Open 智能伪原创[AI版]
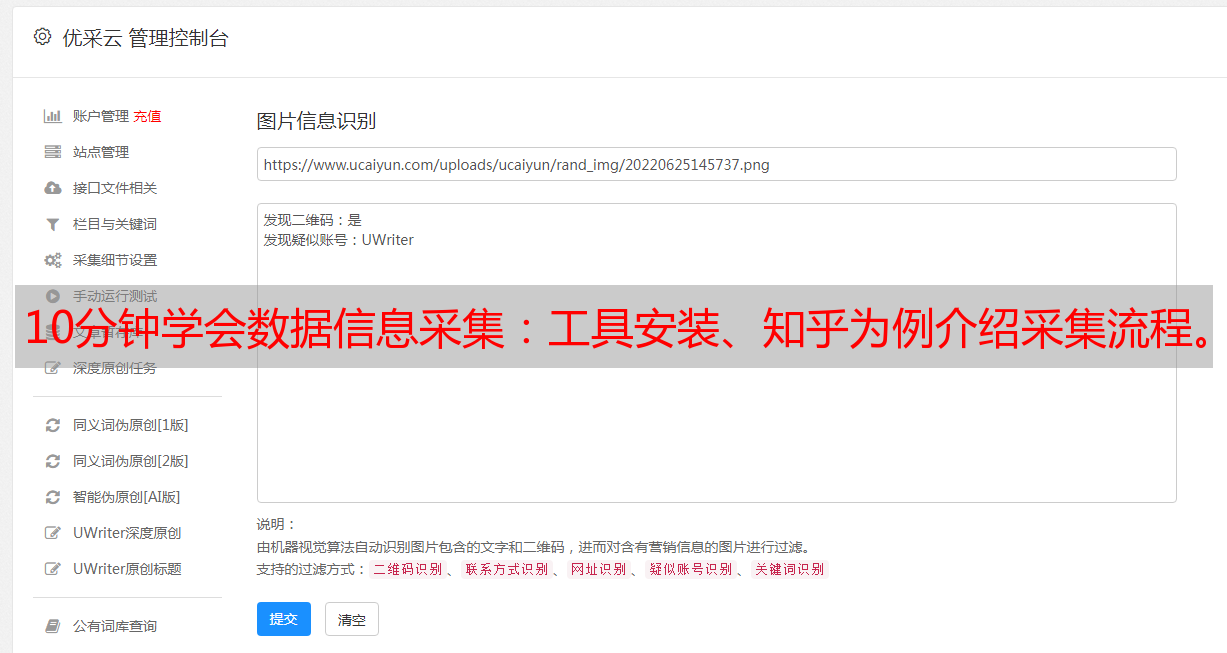Viewport: 1227px width, 653px height. [x=127, y=497]
